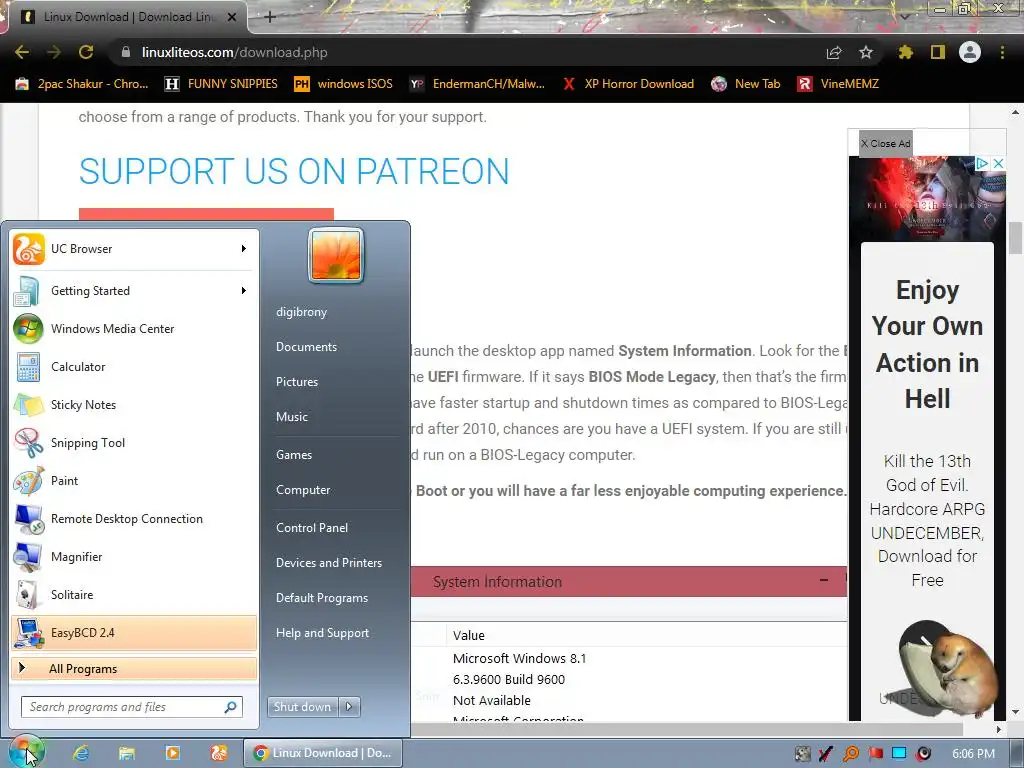Open the digibrony user folder
The width and height of the screenshot is (1024, 768).
point(301,312)
